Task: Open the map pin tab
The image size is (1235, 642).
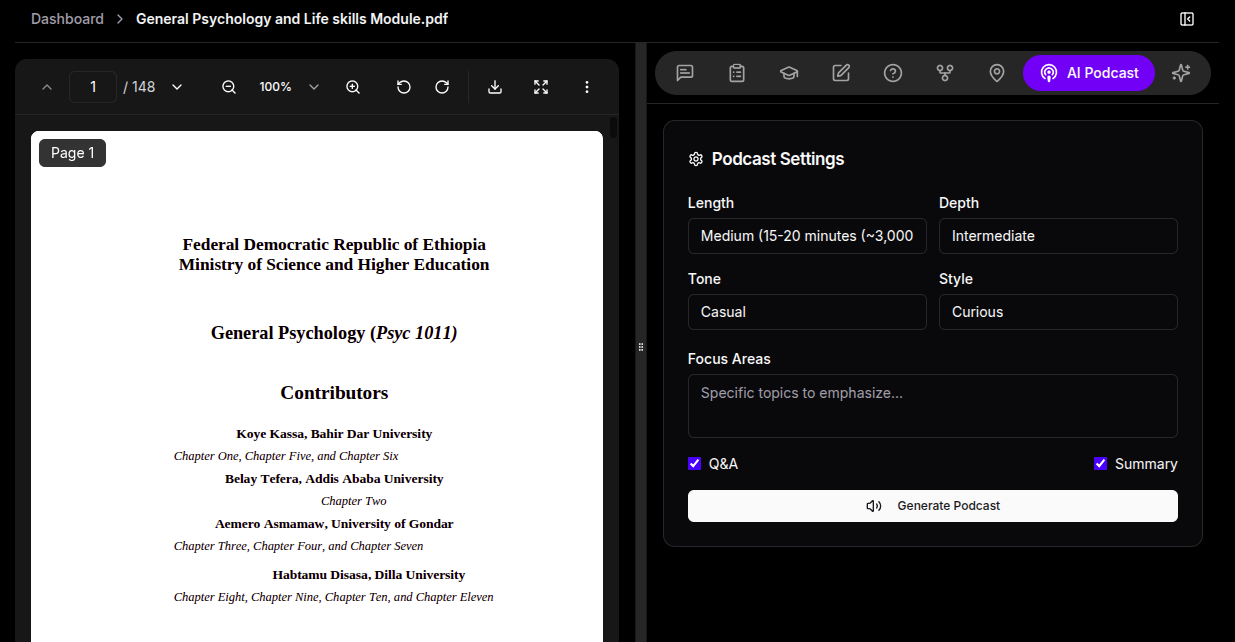Action: tap(997, 73)
